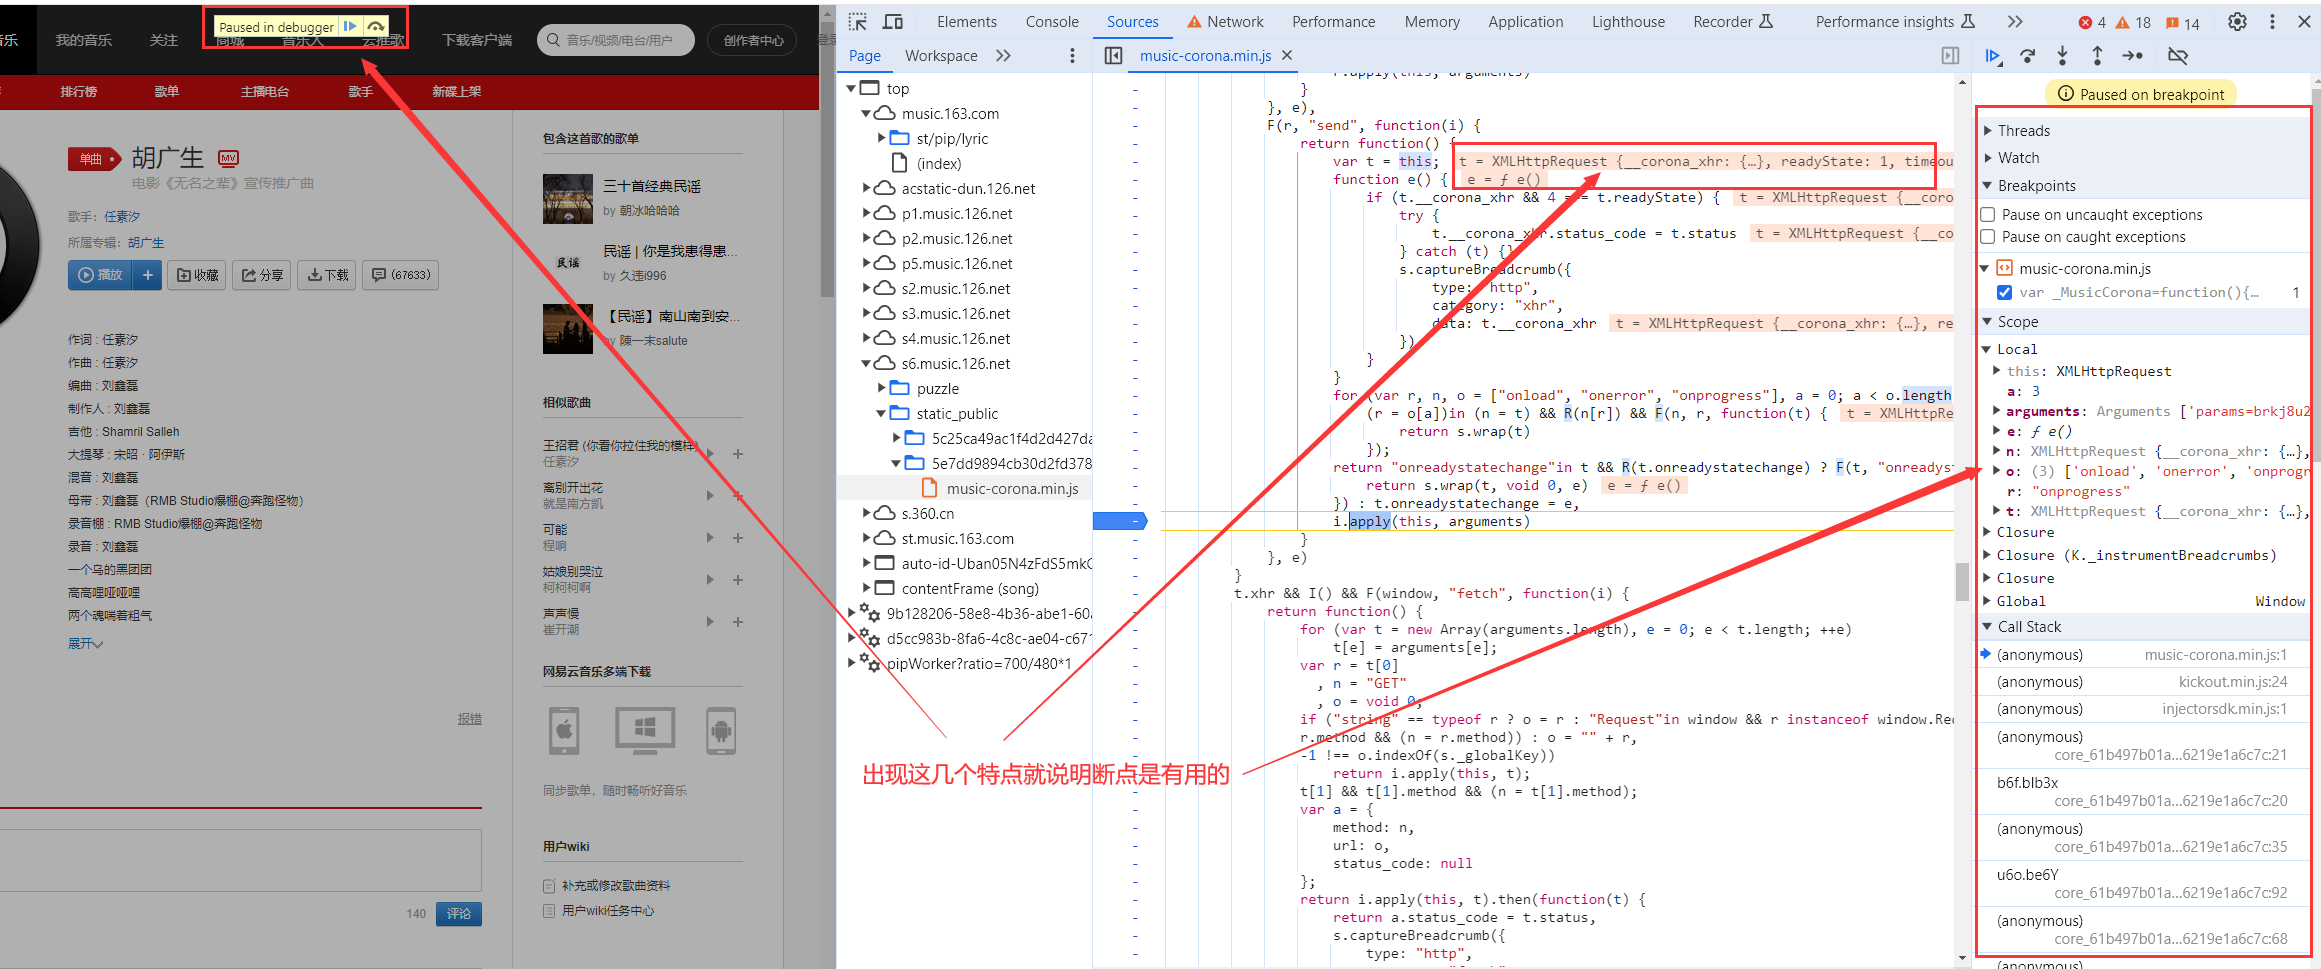This screenshot has height=969, width=2321.
Task: Step over next function call
Action: coord(2028,56)
